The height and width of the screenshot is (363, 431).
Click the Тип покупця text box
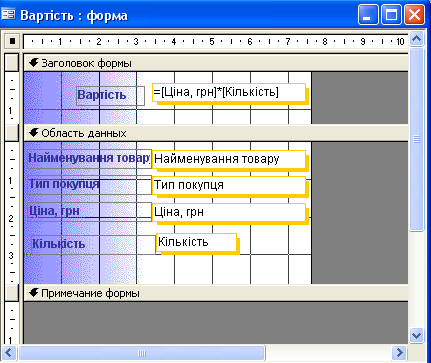click(229, 185)
